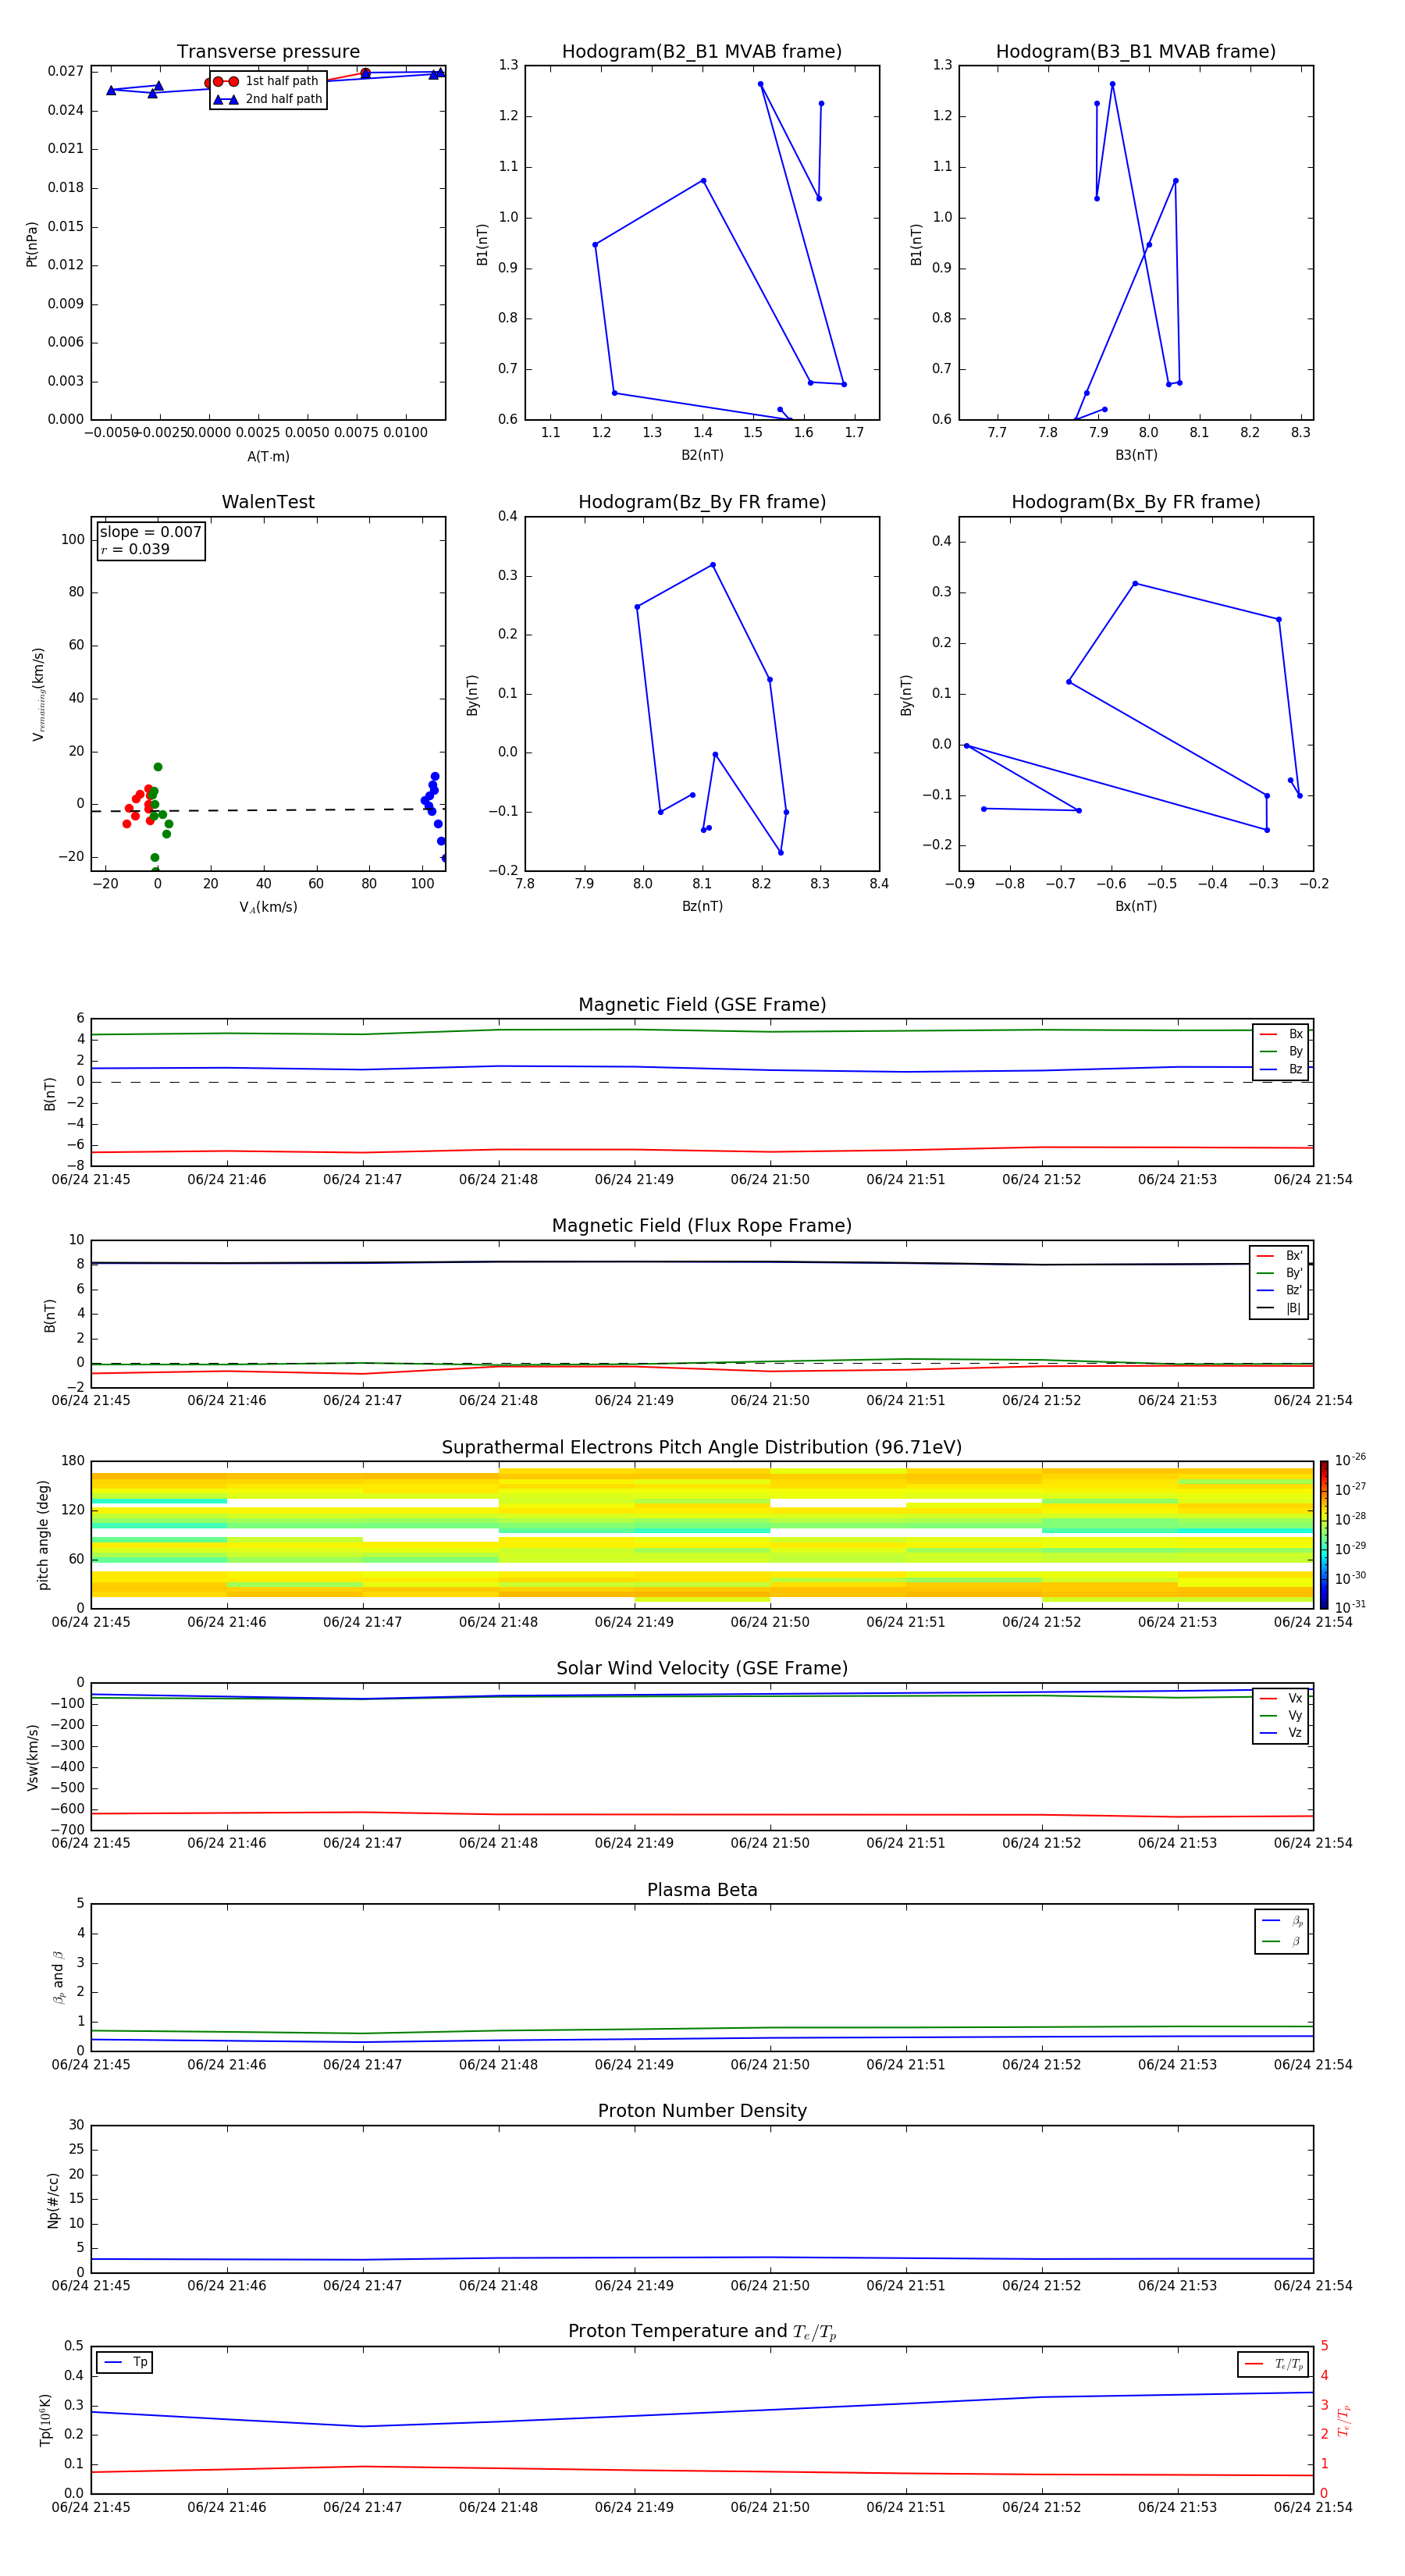Click '2nd half path' legend entry
Screen dimensions: 1405x2576
click(267, 99)
